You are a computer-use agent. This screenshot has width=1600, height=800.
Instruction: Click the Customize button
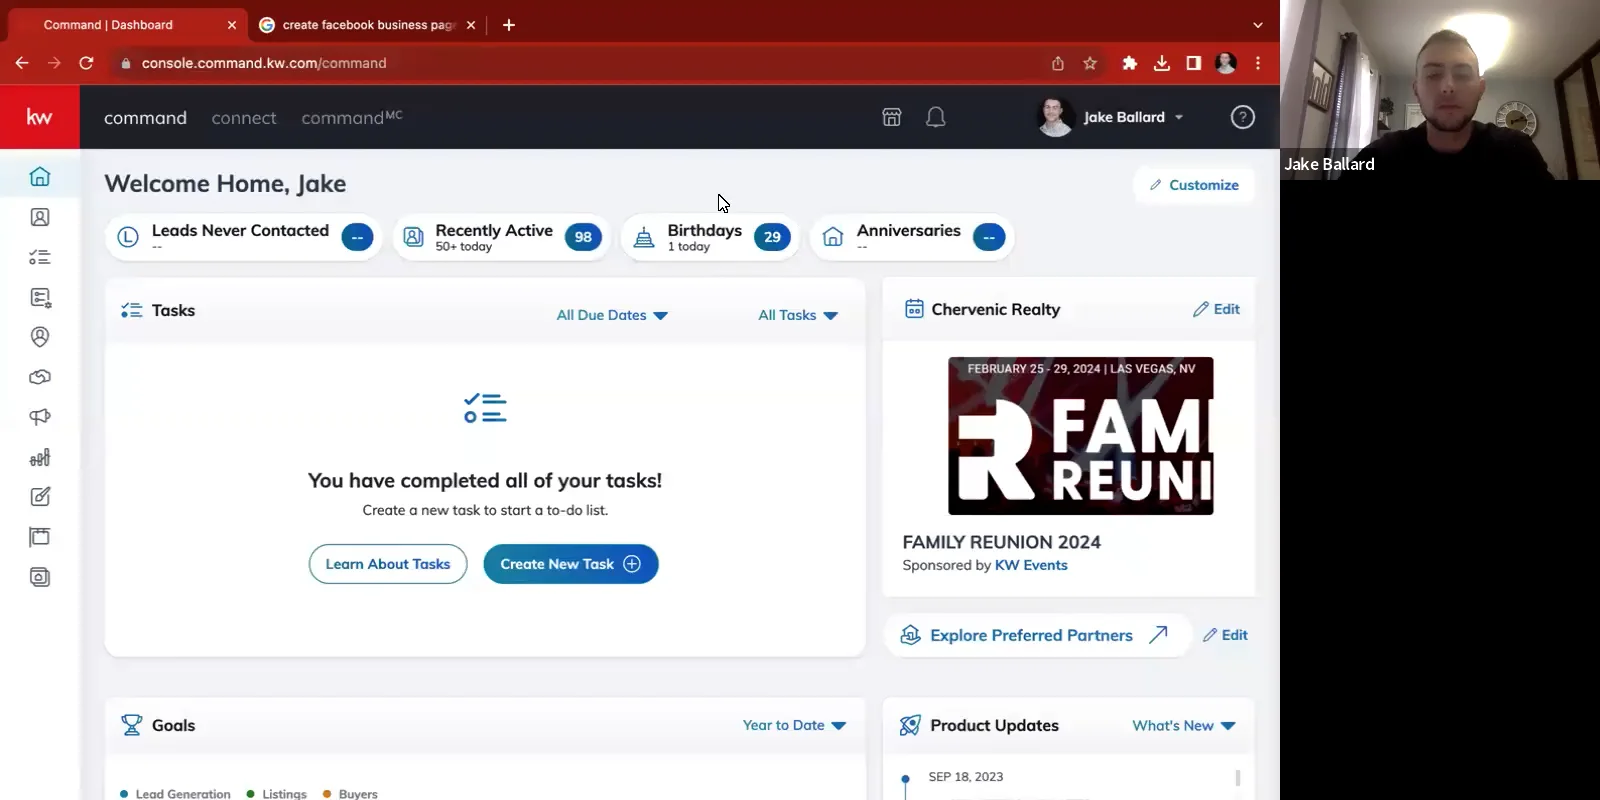[1194, 185]
